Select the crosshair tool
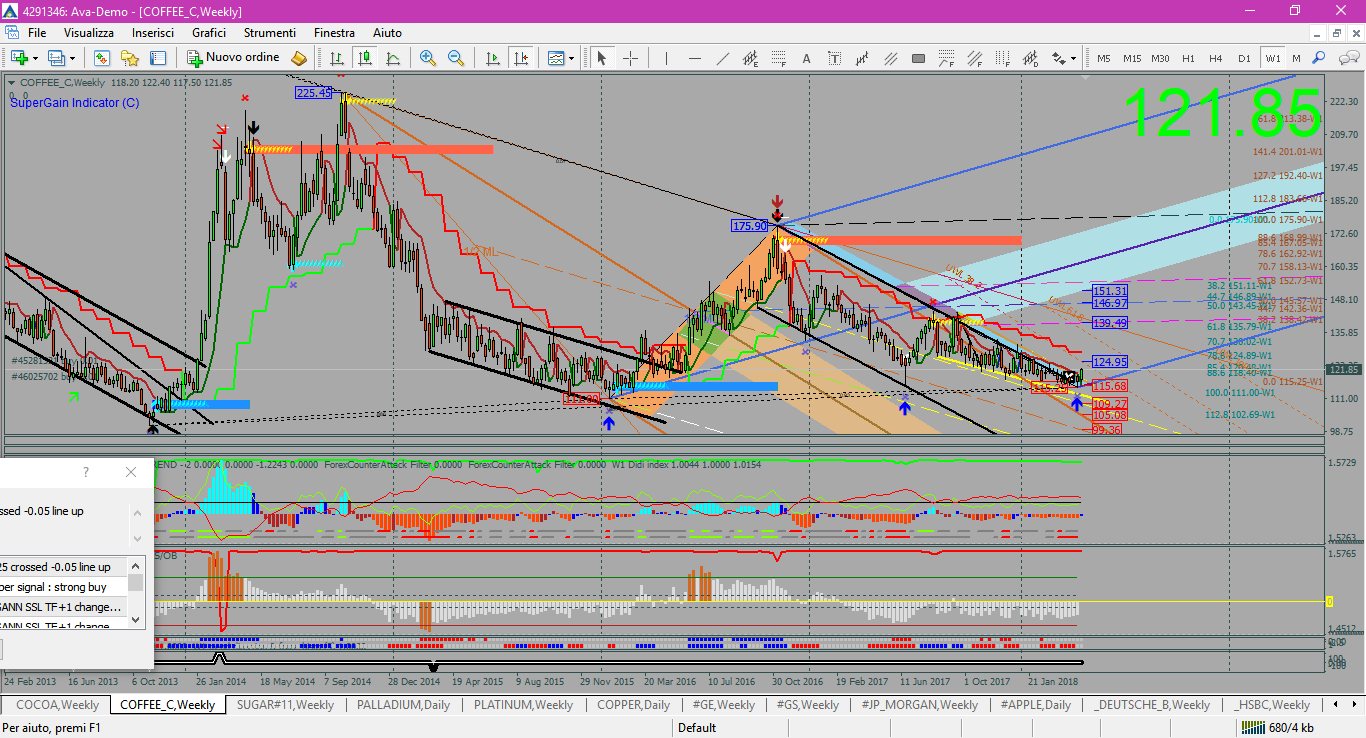This screenshot has width=1366, height=738. click(x=630, y=58)
